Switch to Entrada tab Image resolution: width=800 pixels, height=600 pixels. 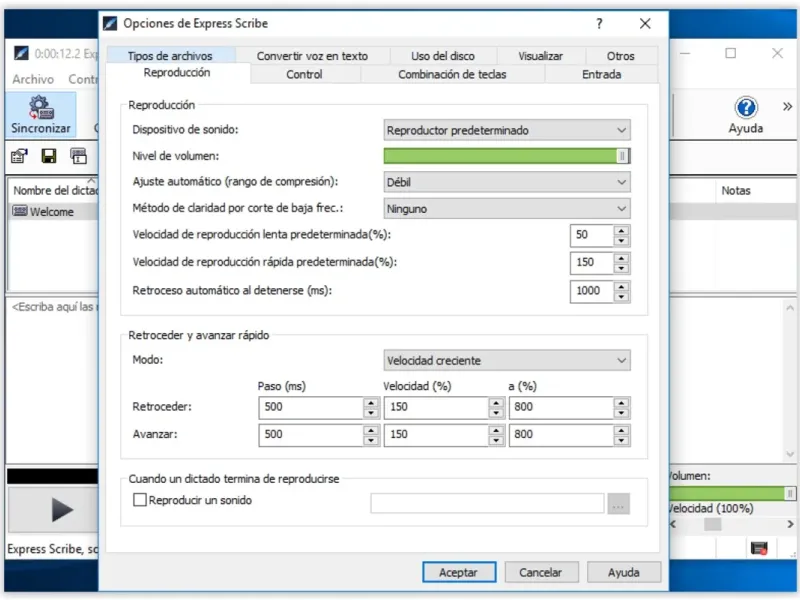(x=602, y=74)
